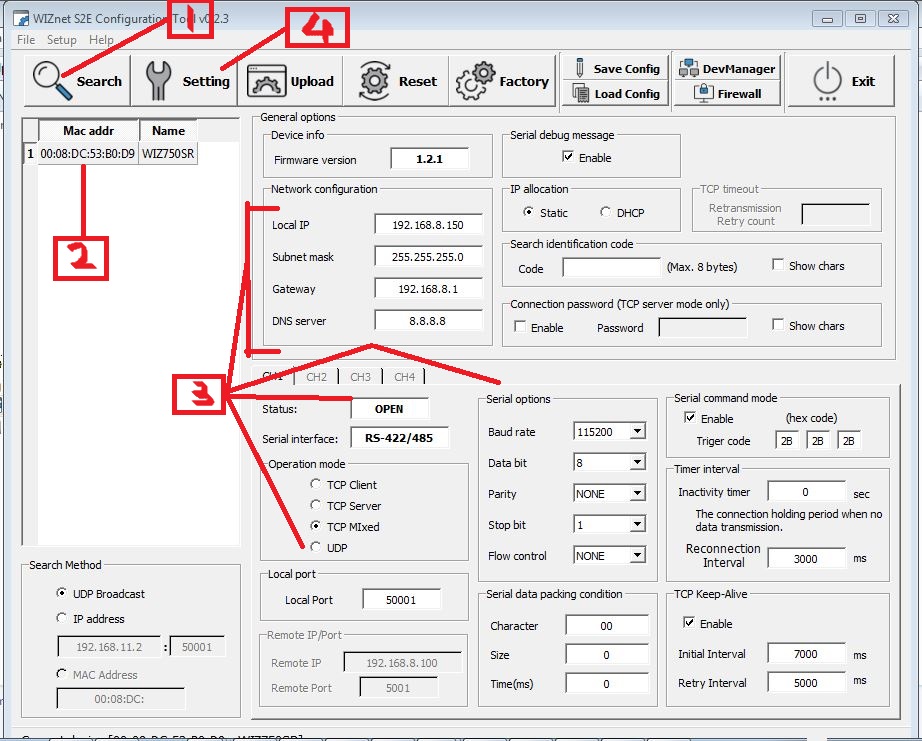Open the Stop bit dropdown
Image resolution: width=922 pixels, height=741 pixels.
[x=637, y=524]
